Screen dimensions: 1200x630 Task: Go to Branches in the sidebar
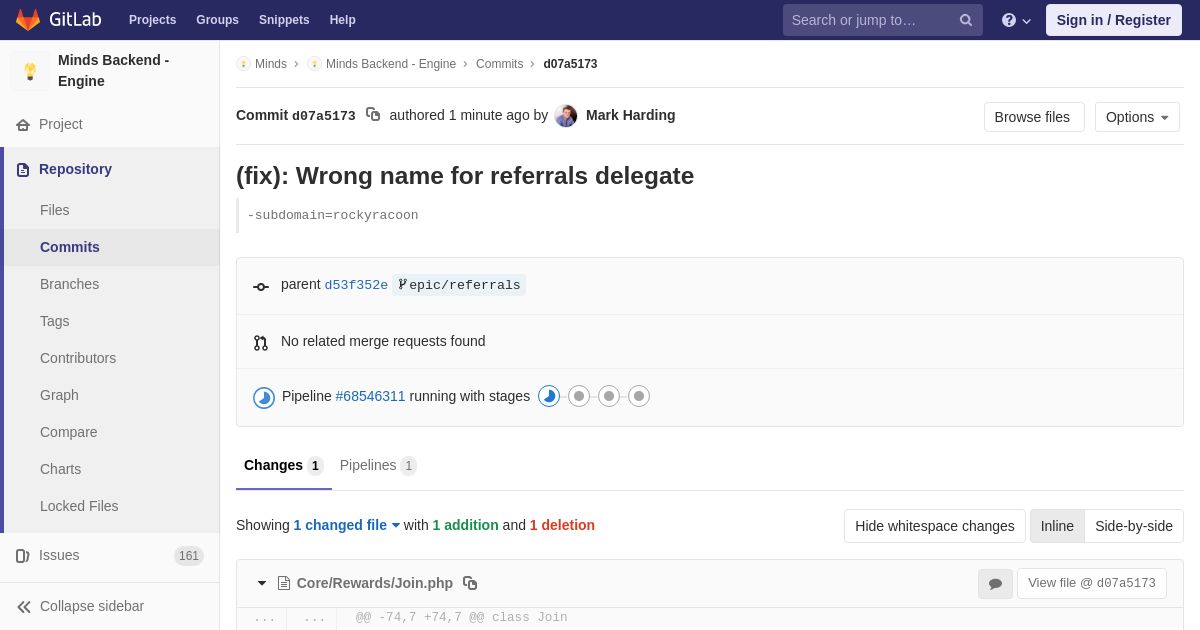click(x=110, y=284)
